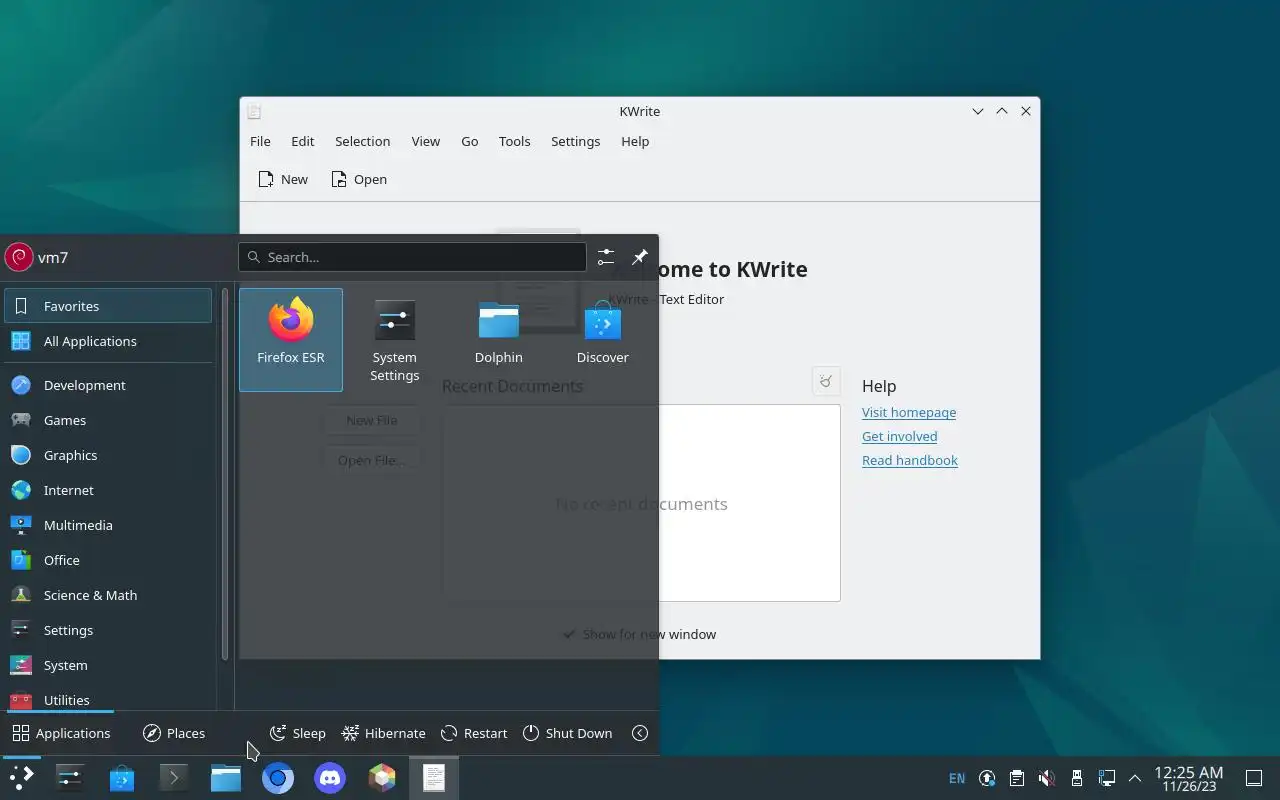Viewport: 1280px width, 800px height.
Task: Open system updates tray icon
Action: (x=987, y=778)
